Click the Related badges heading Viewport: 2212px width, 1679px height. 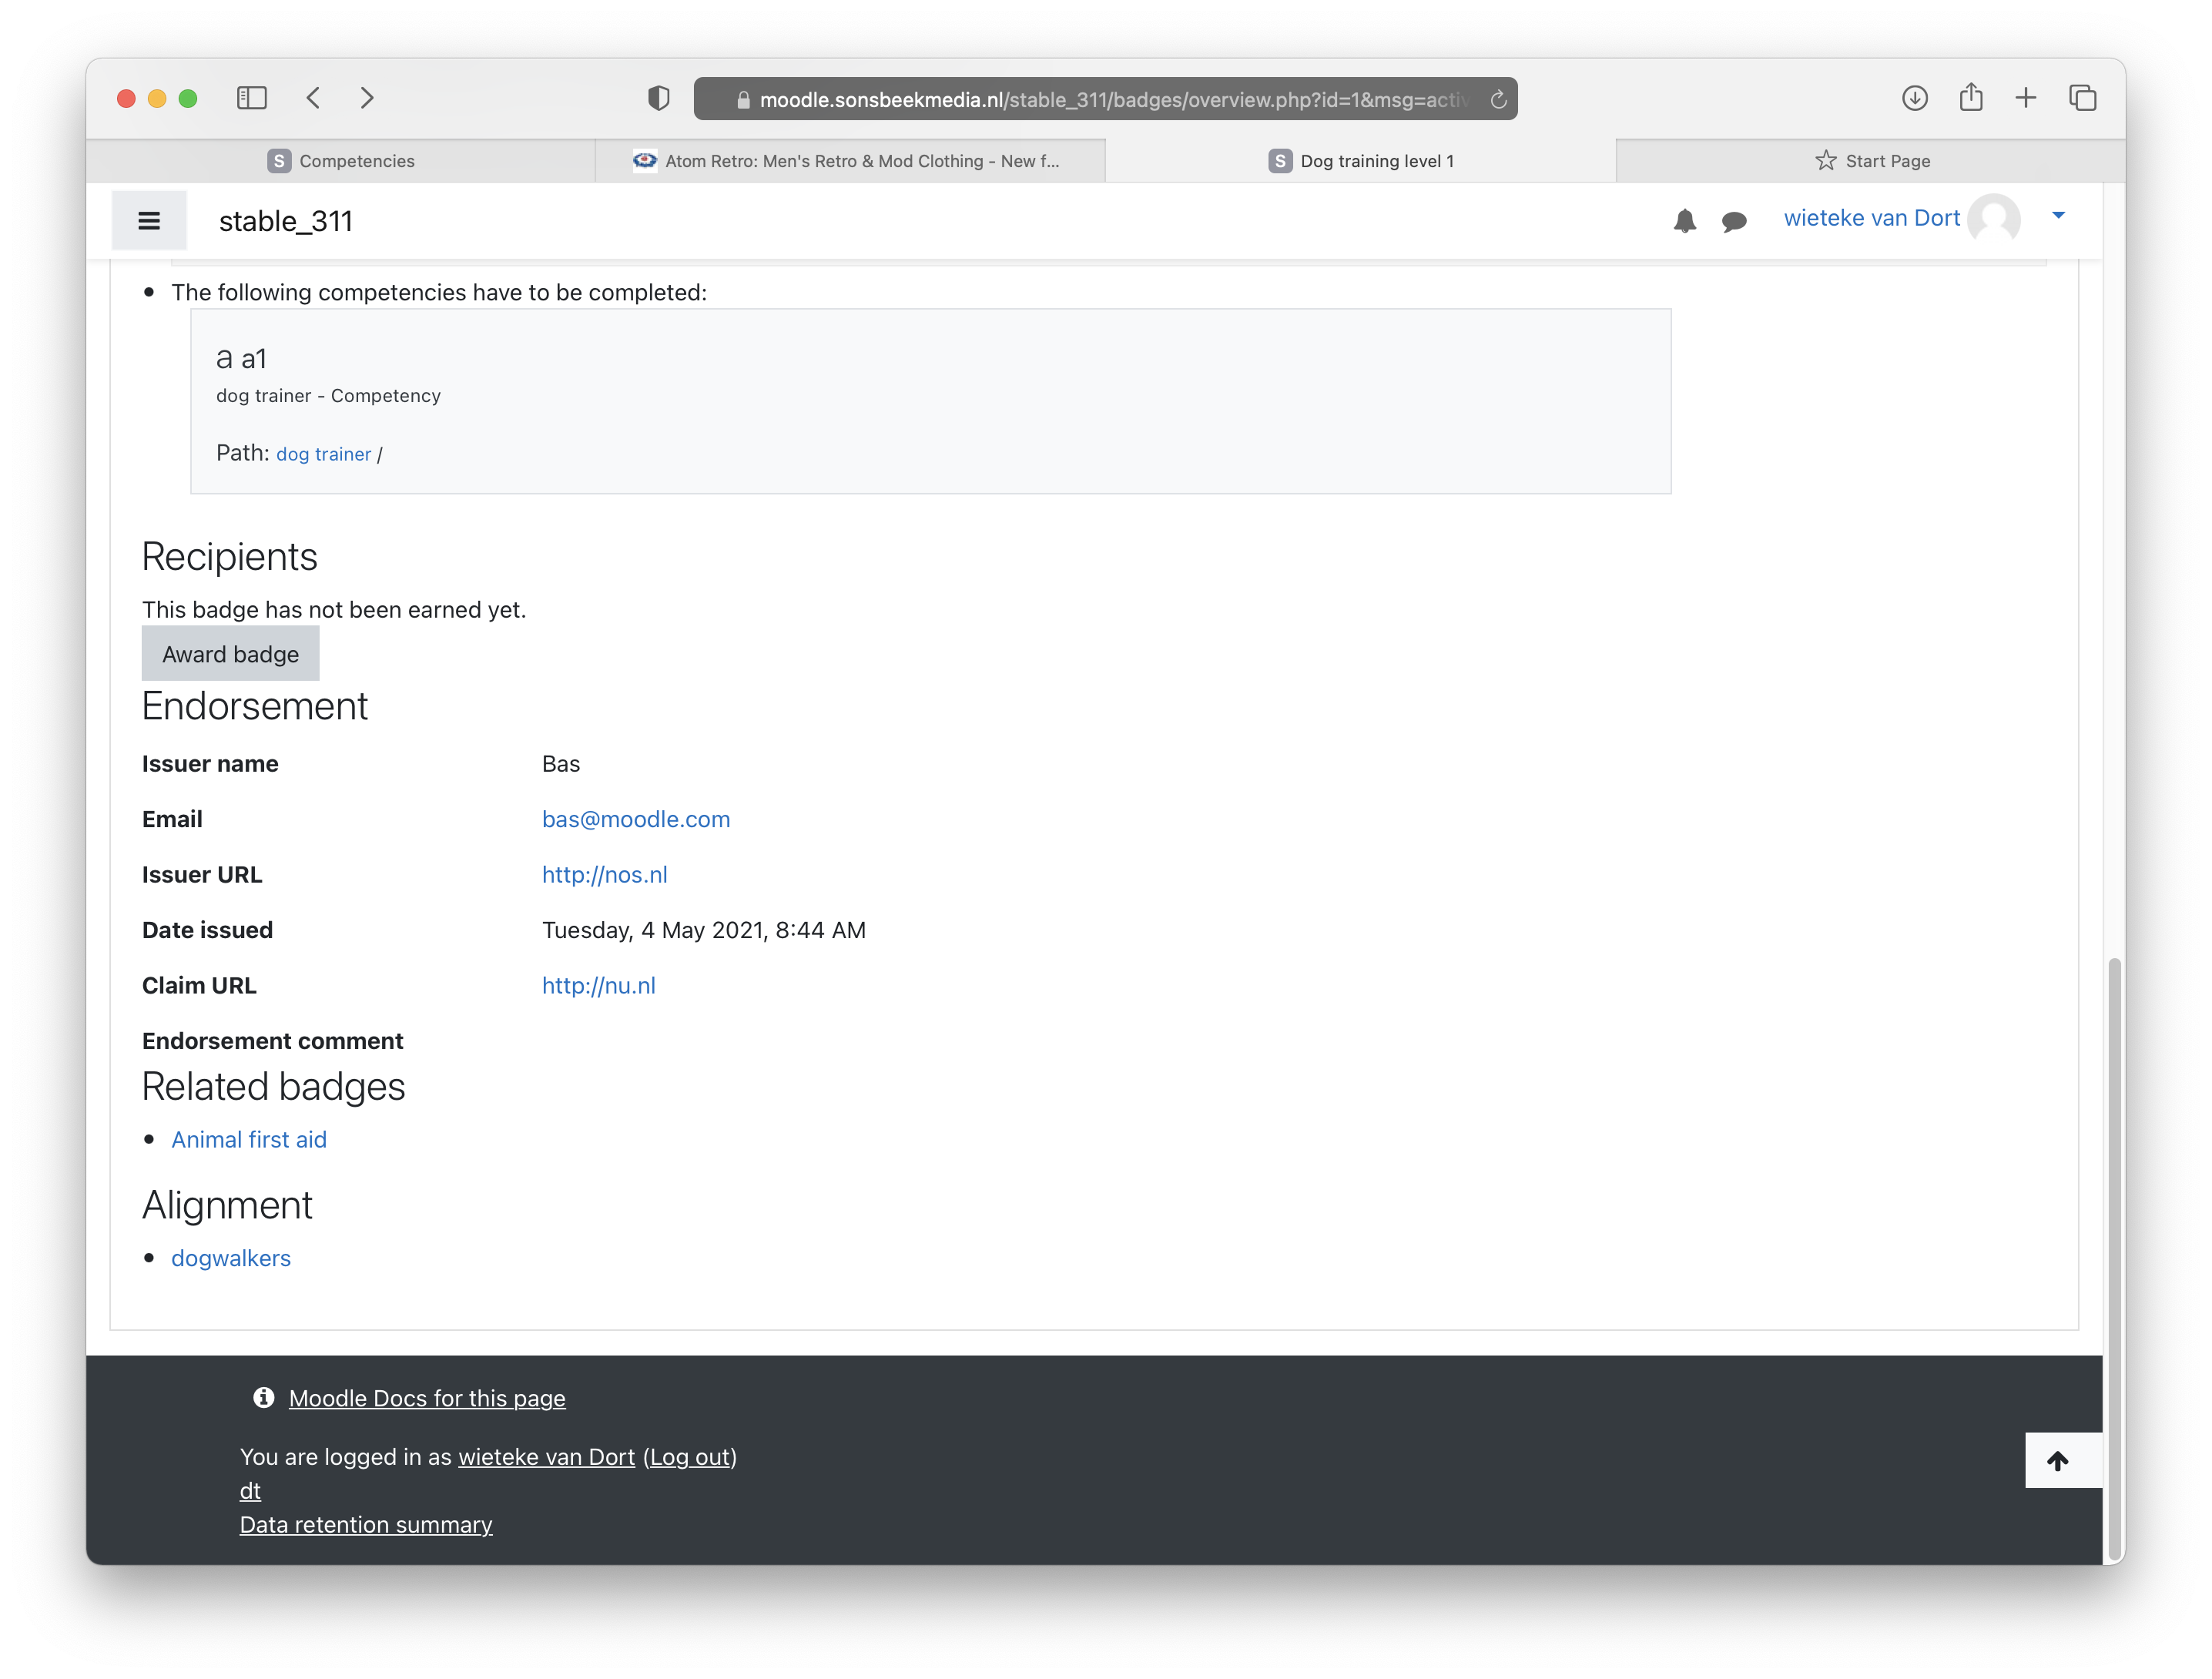pos(273,1087)
